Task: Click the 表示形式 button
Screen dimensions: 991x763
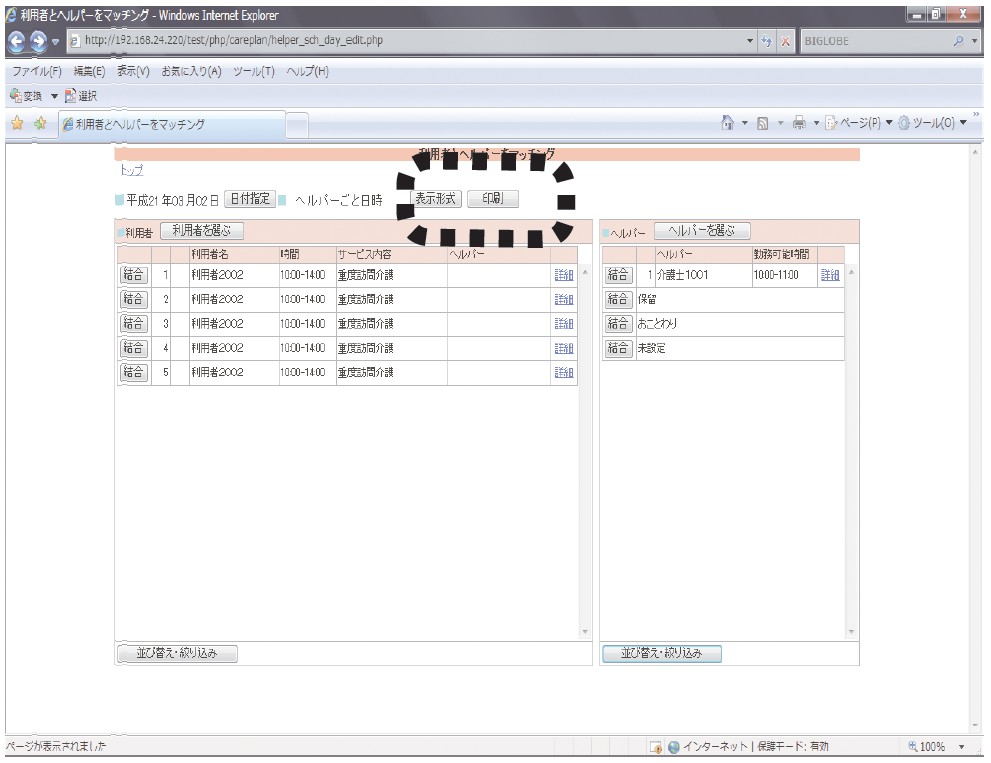Action: (x=435, y=198)
